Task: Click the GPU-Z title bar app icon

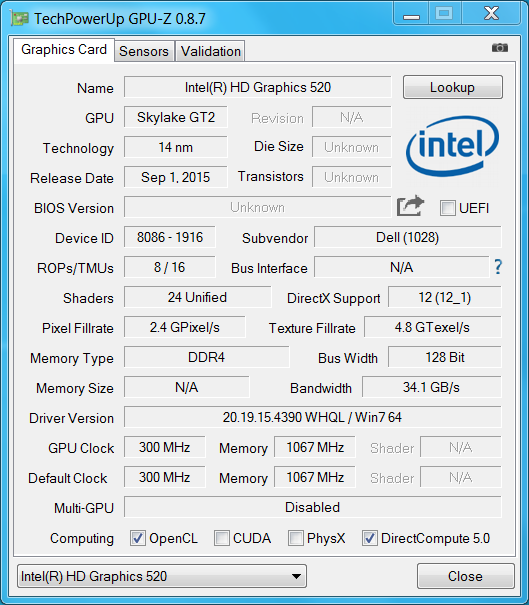Action: [x=20, y=19]
